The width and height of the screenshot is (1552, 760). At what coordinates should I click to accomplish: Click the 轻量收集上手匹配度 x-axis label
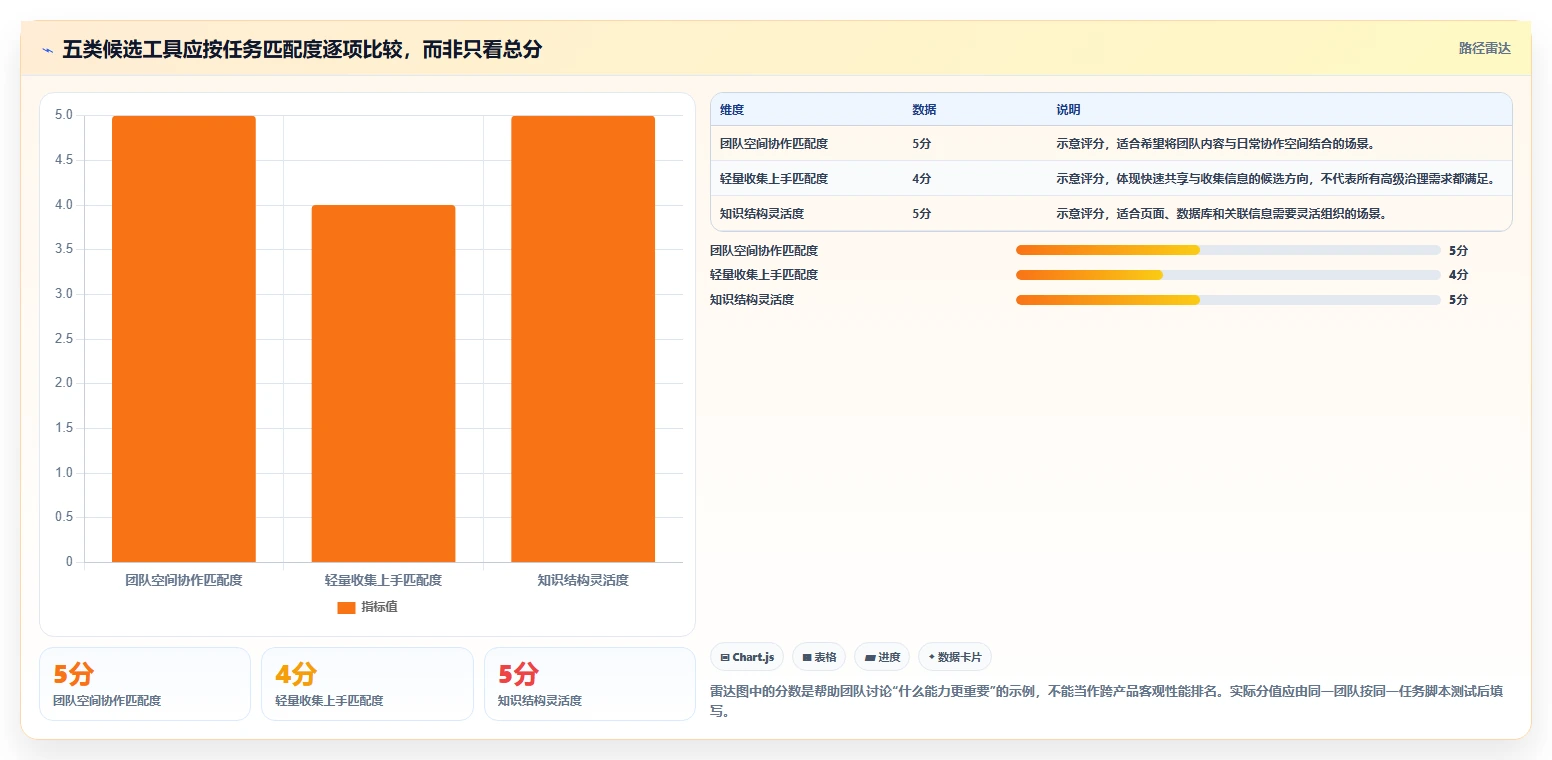point(383,580)
